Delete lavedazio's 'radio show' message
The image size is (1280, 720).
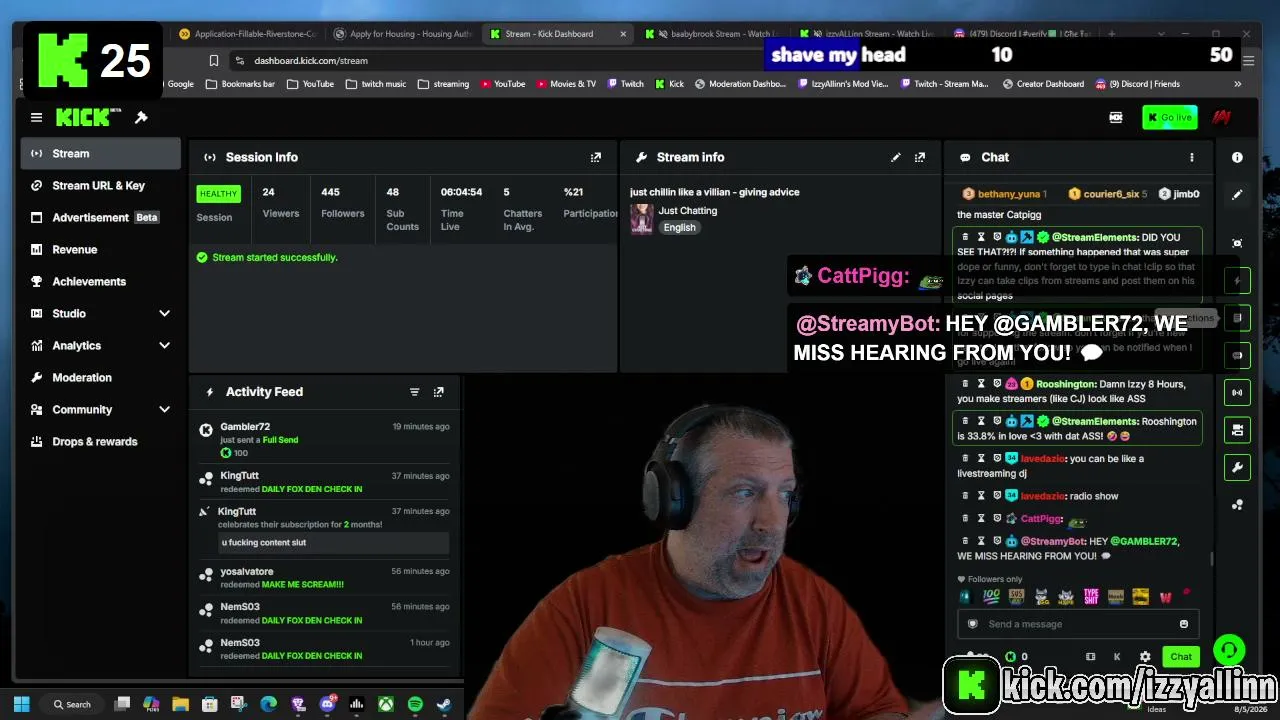(965, 496)
